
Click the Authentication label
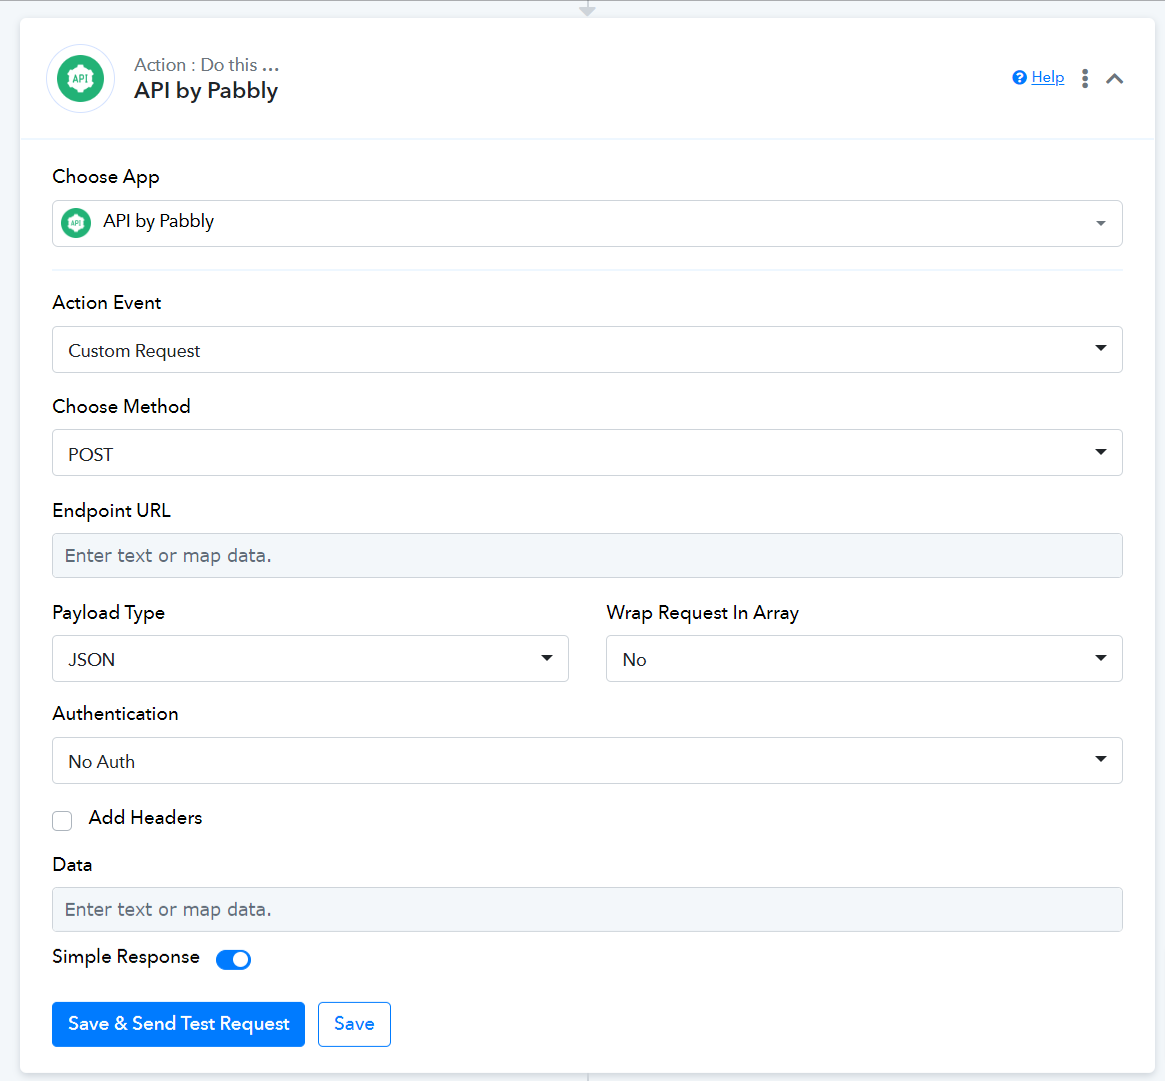pos(115,713)
